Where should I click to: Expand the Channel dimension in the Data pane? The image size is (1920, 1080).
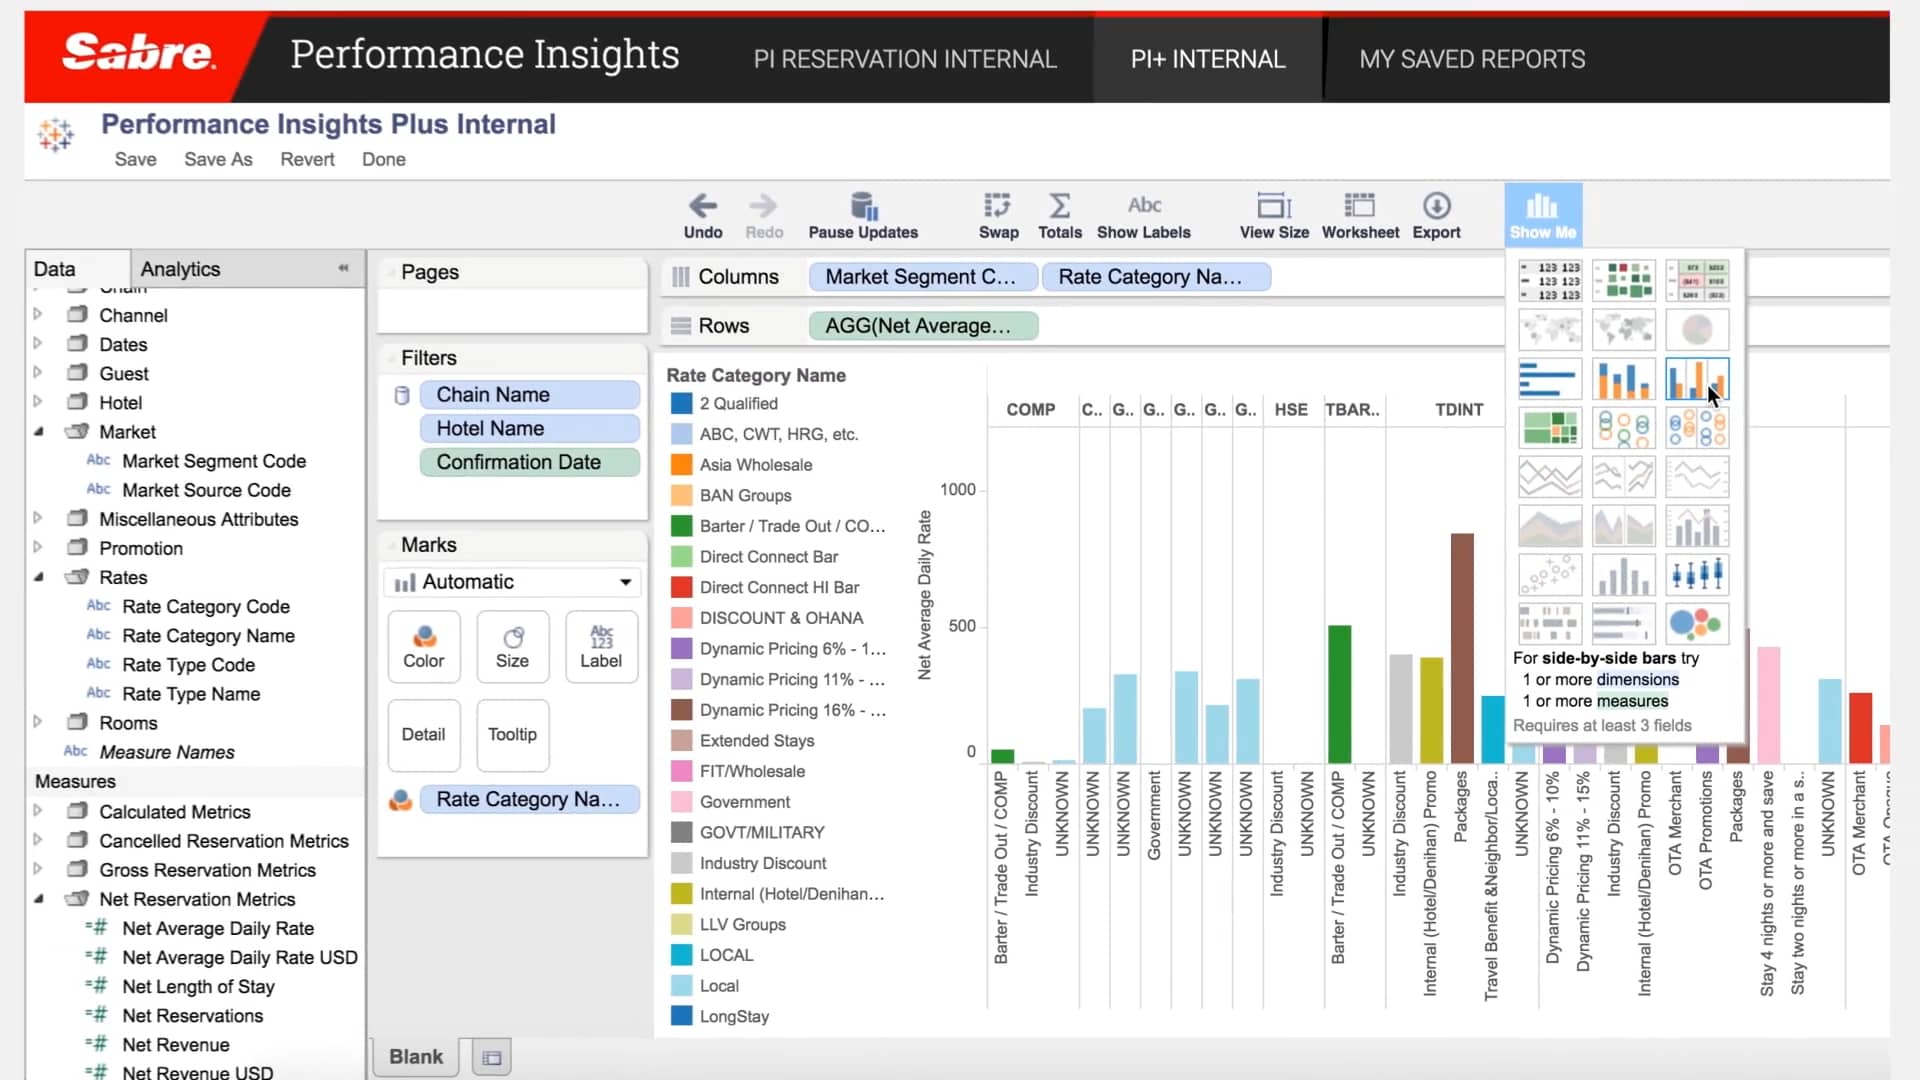click(x=38, y=314)
